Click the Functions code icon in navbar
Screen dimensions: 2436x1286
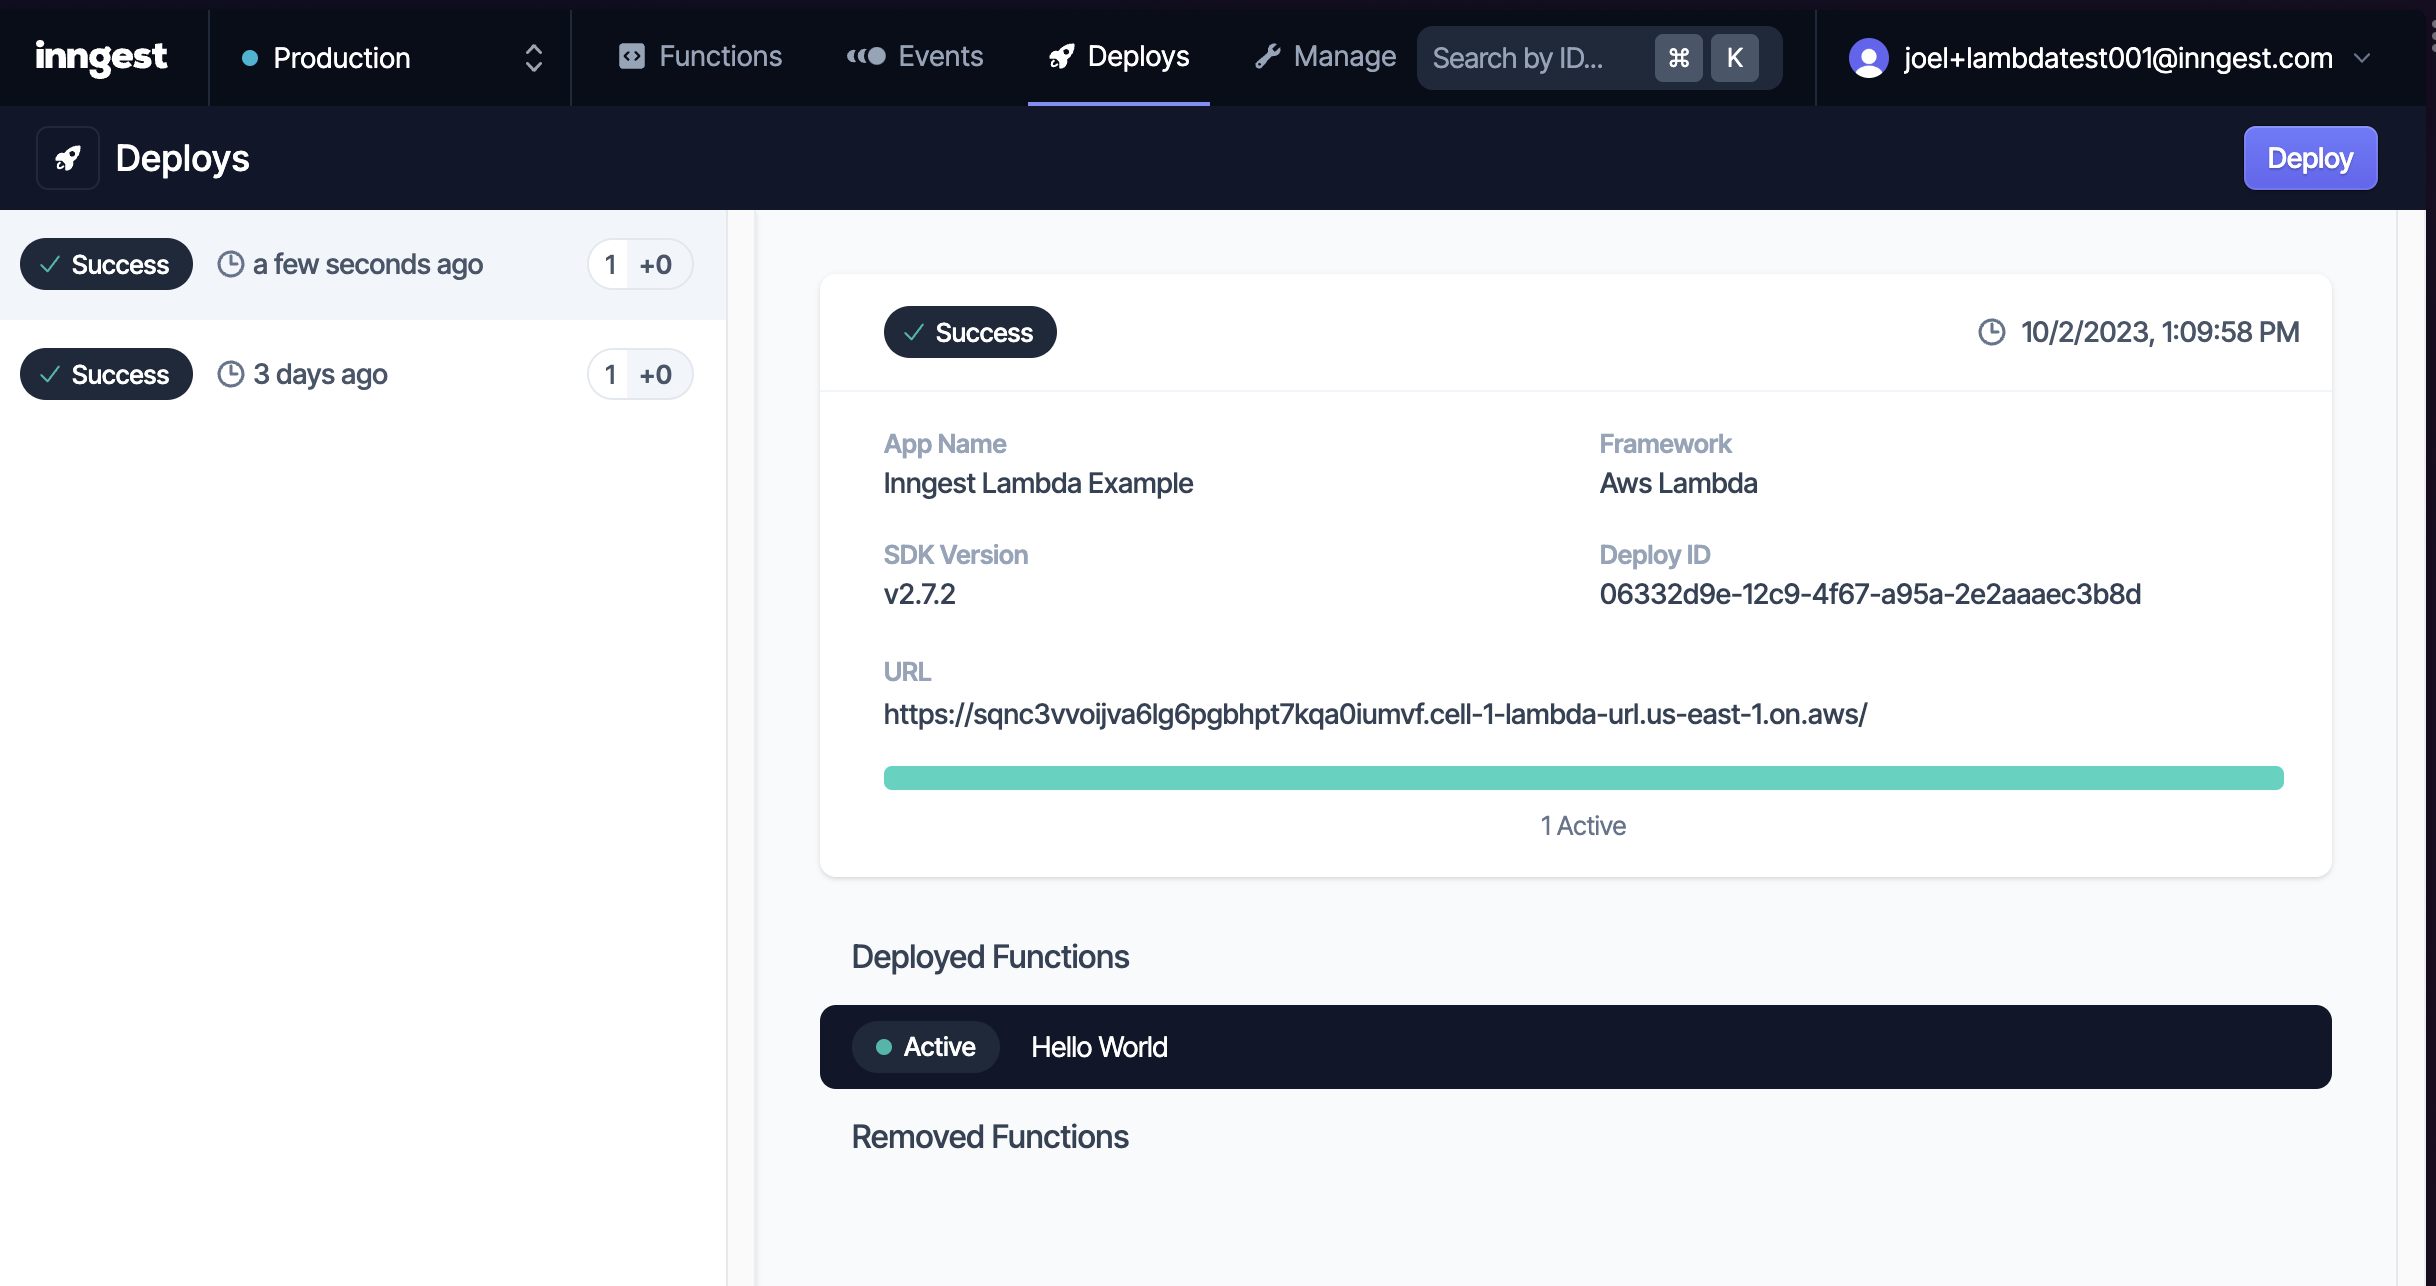point(631,56)
